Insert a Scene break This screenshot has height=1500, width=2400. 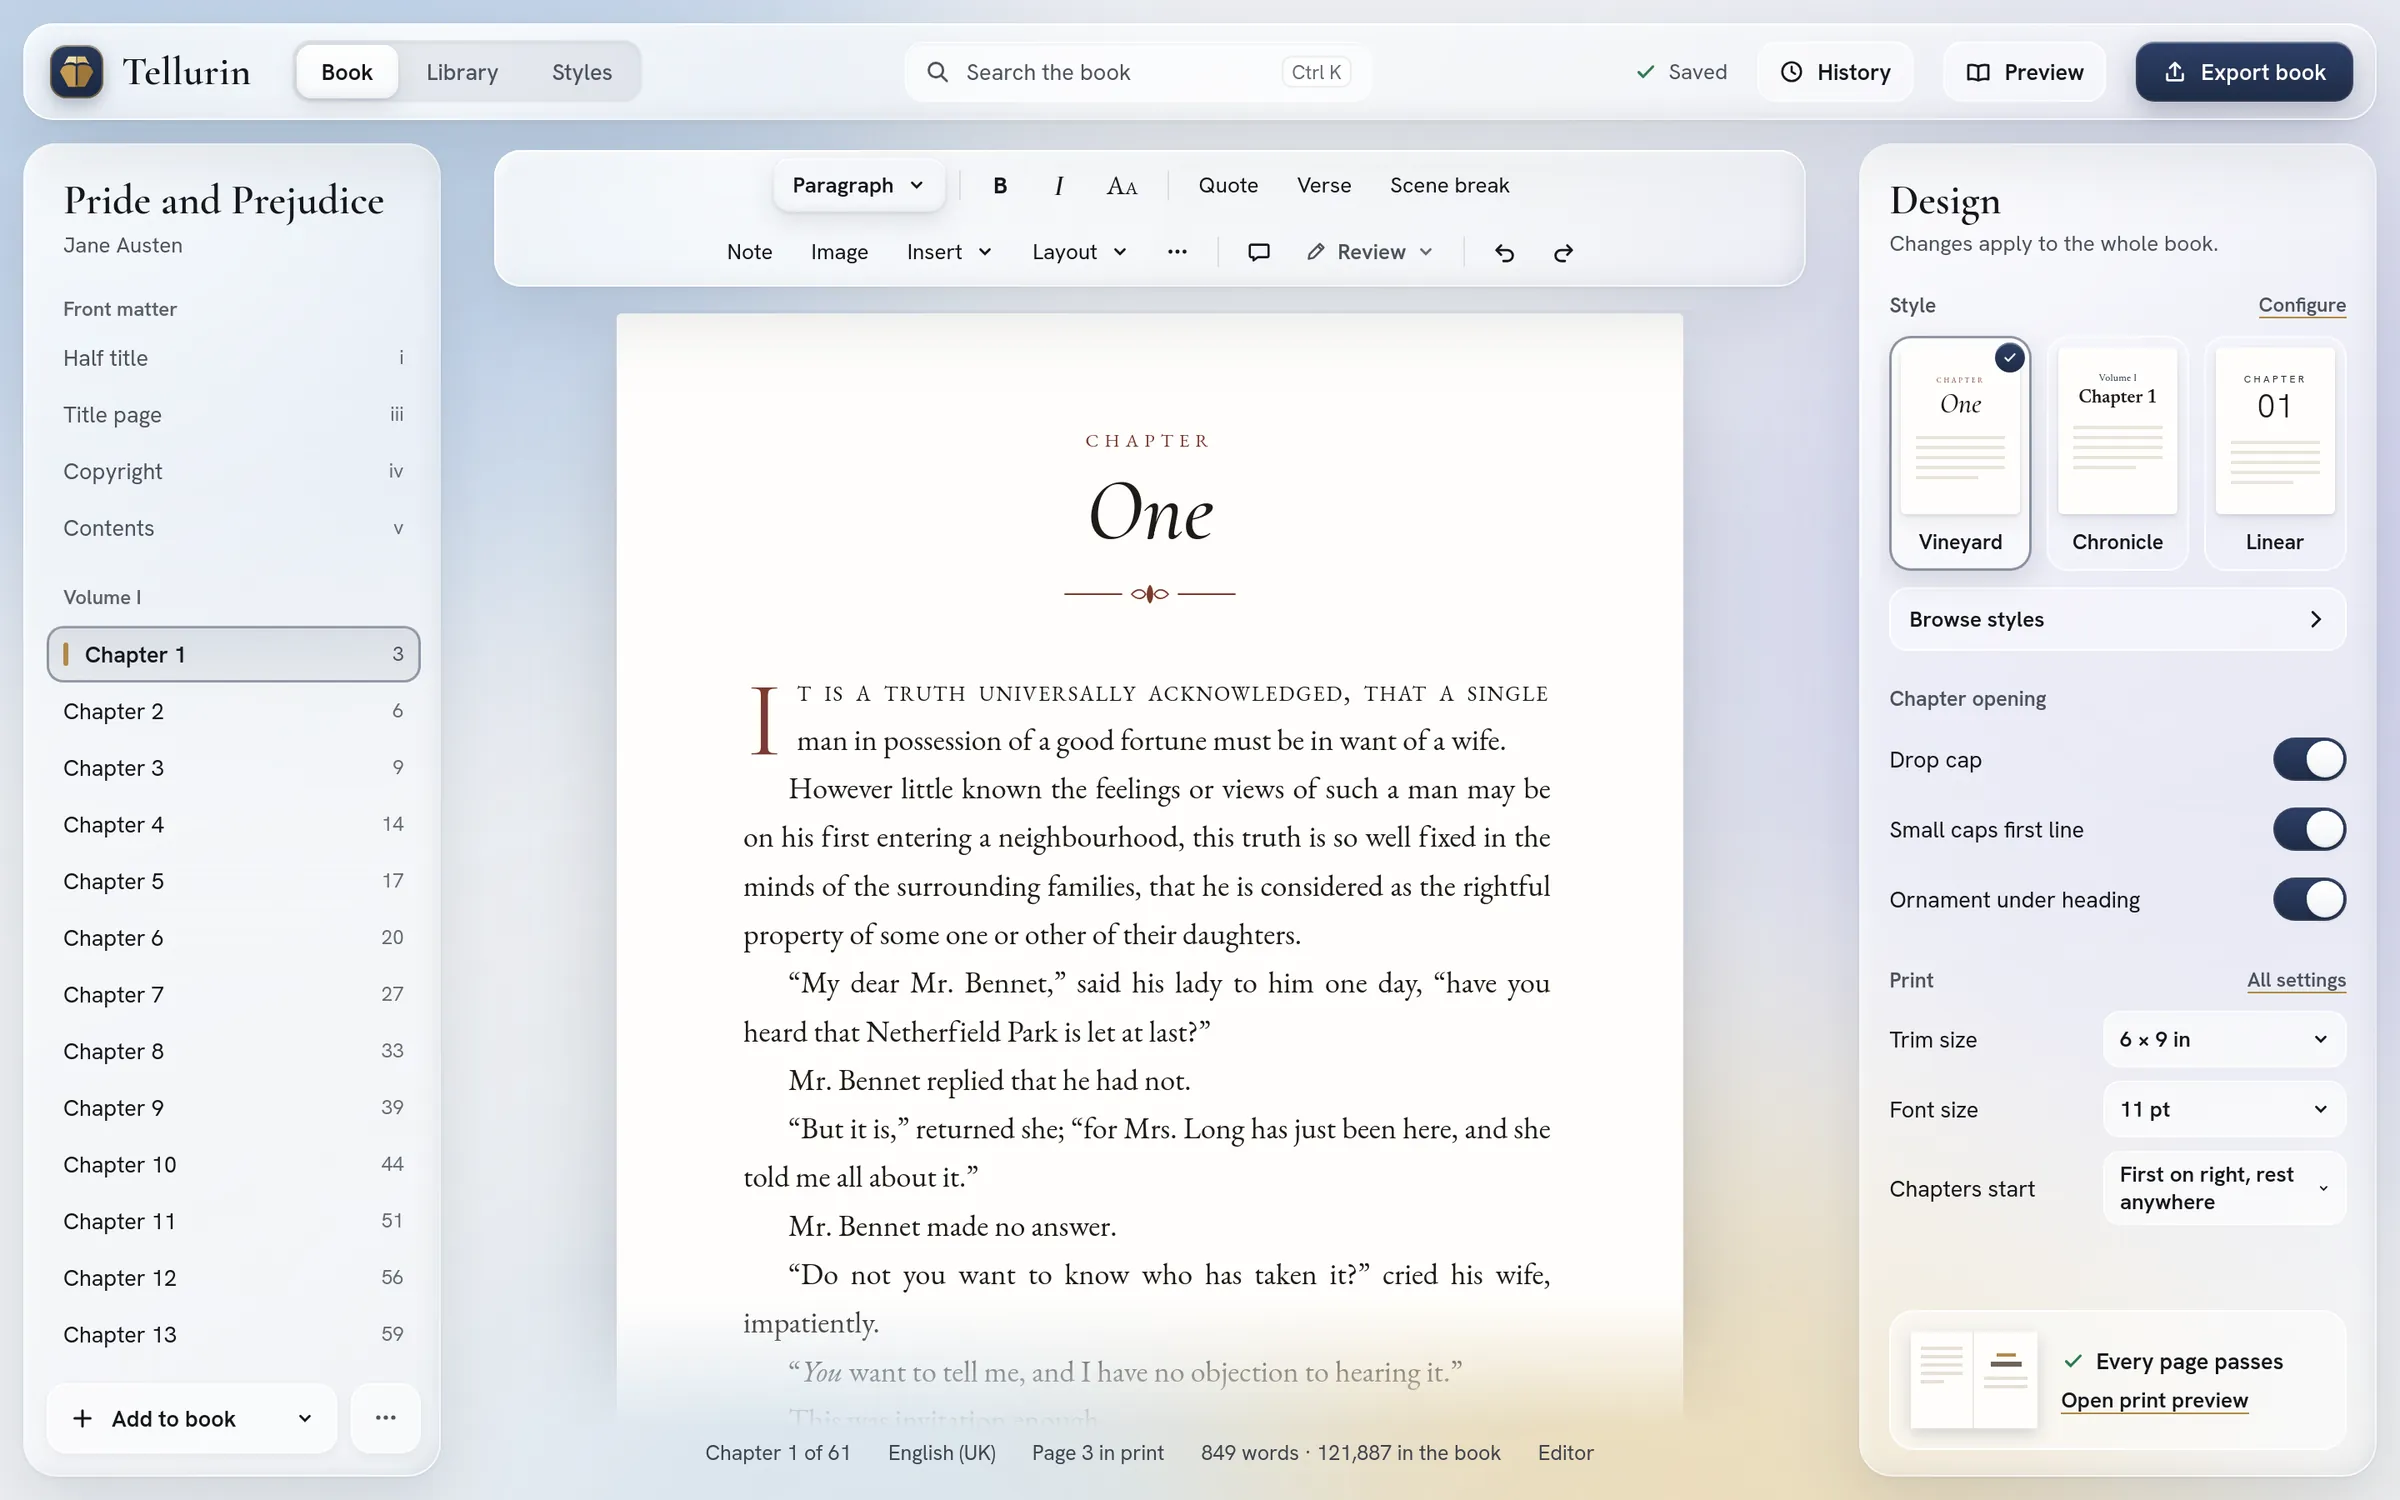(1449, 186)
